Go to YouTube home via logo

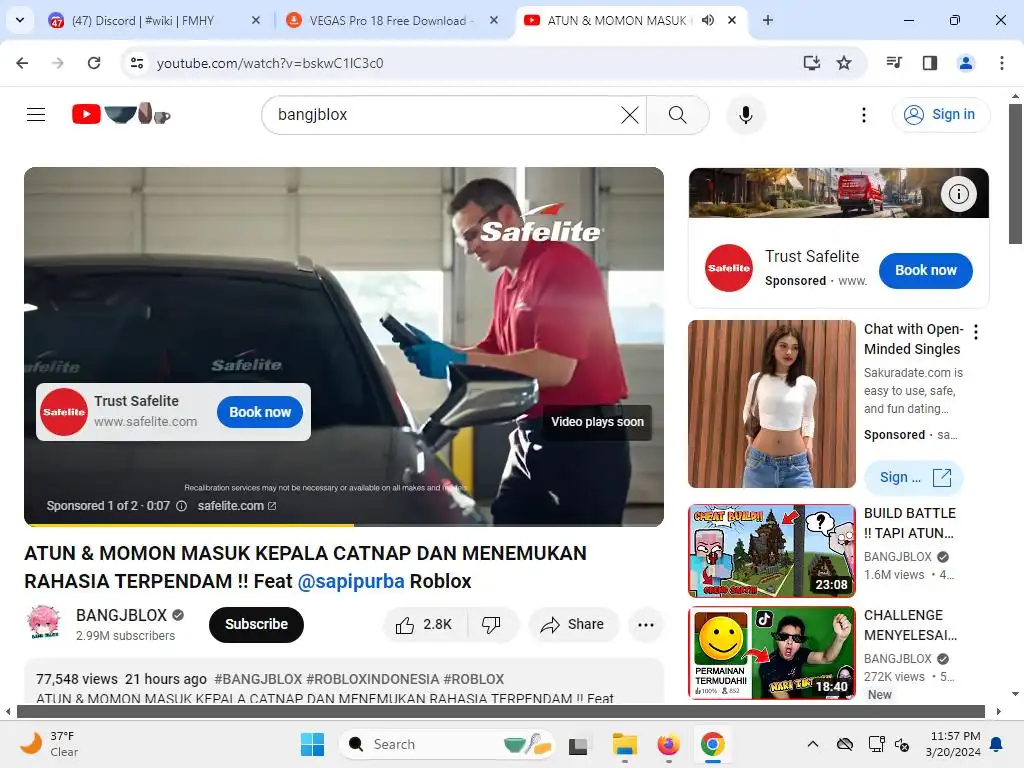(121, 114)
